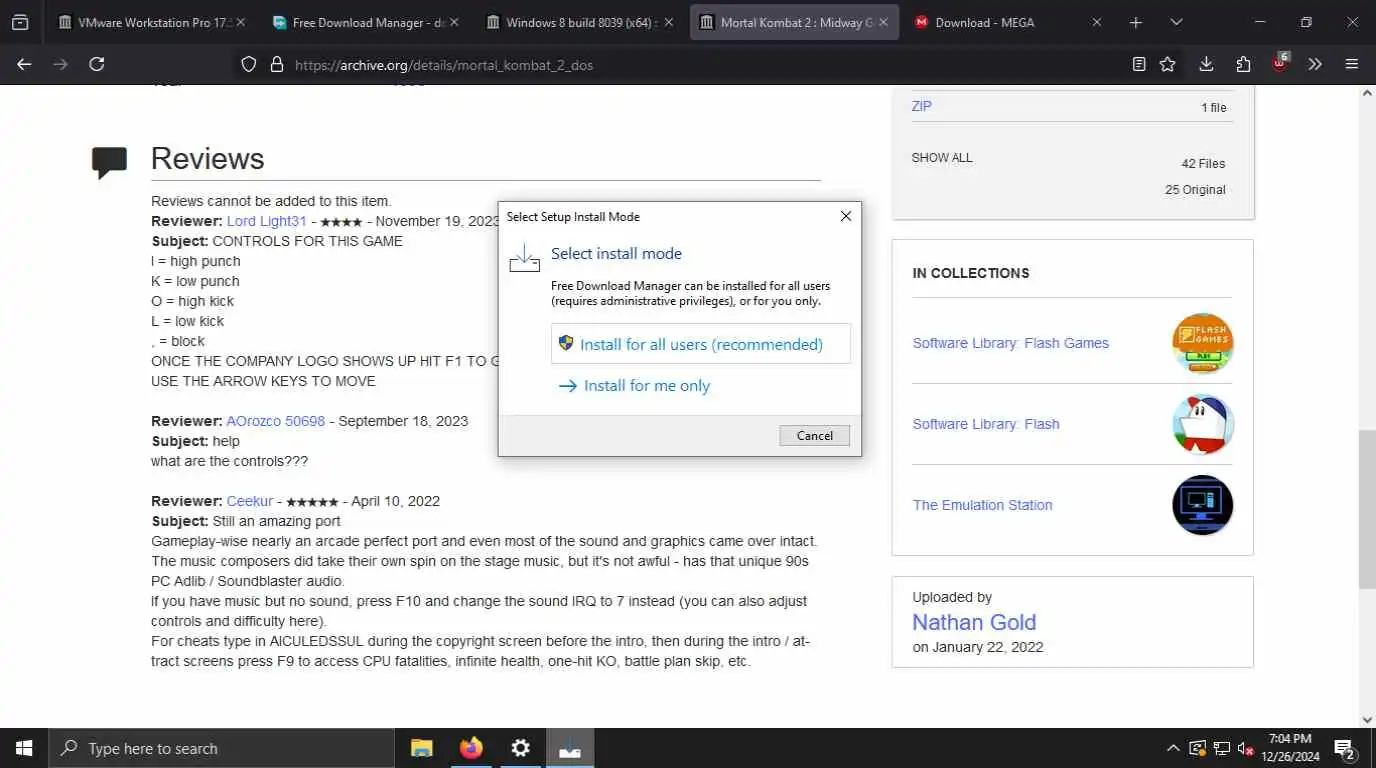Open reviewer Ceekur profile
The height and width of the screenshot is (768, 1376).
pos(250,501)
